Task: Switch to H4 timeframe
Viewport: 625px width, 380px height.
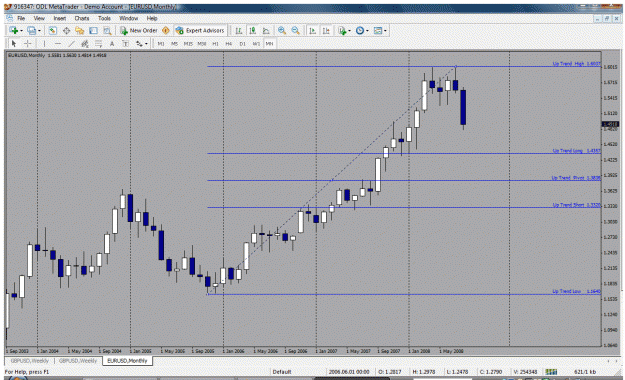Action: click(229, 43)
